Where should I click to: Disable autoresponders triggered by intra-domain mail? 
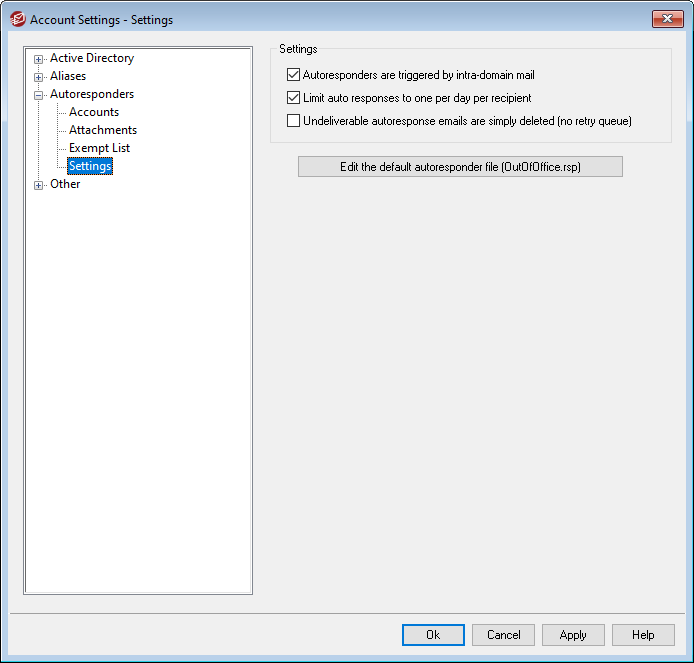293,75
